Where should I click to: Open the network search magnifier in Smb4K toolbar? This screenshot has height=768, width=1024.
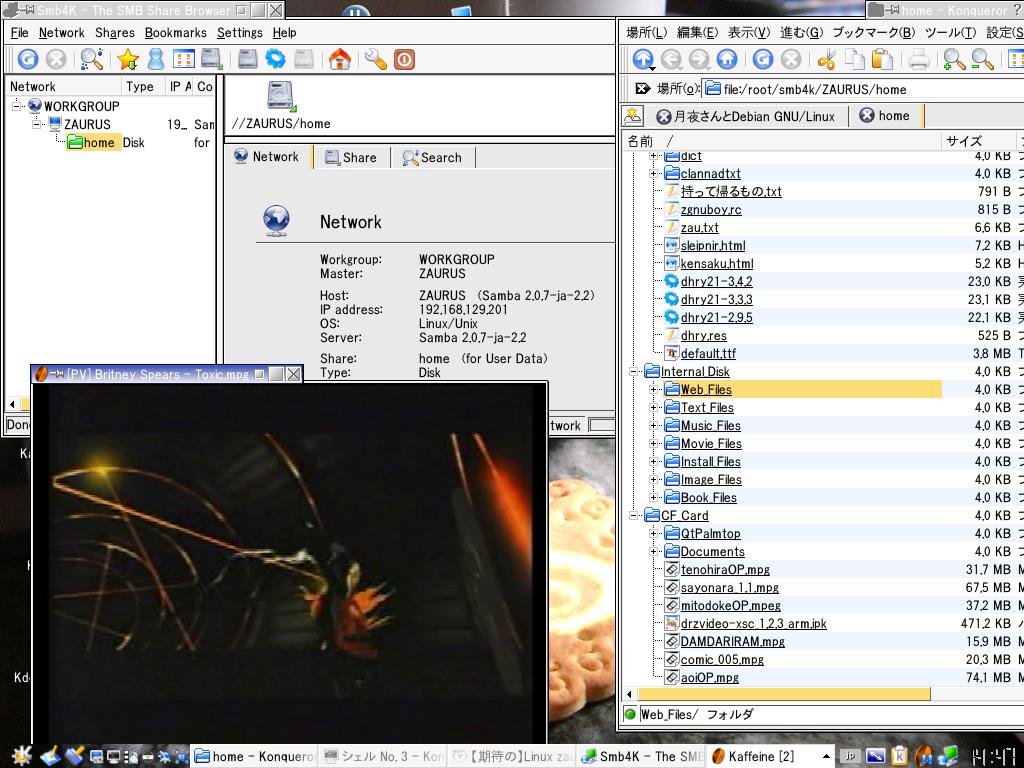(92, 59)
